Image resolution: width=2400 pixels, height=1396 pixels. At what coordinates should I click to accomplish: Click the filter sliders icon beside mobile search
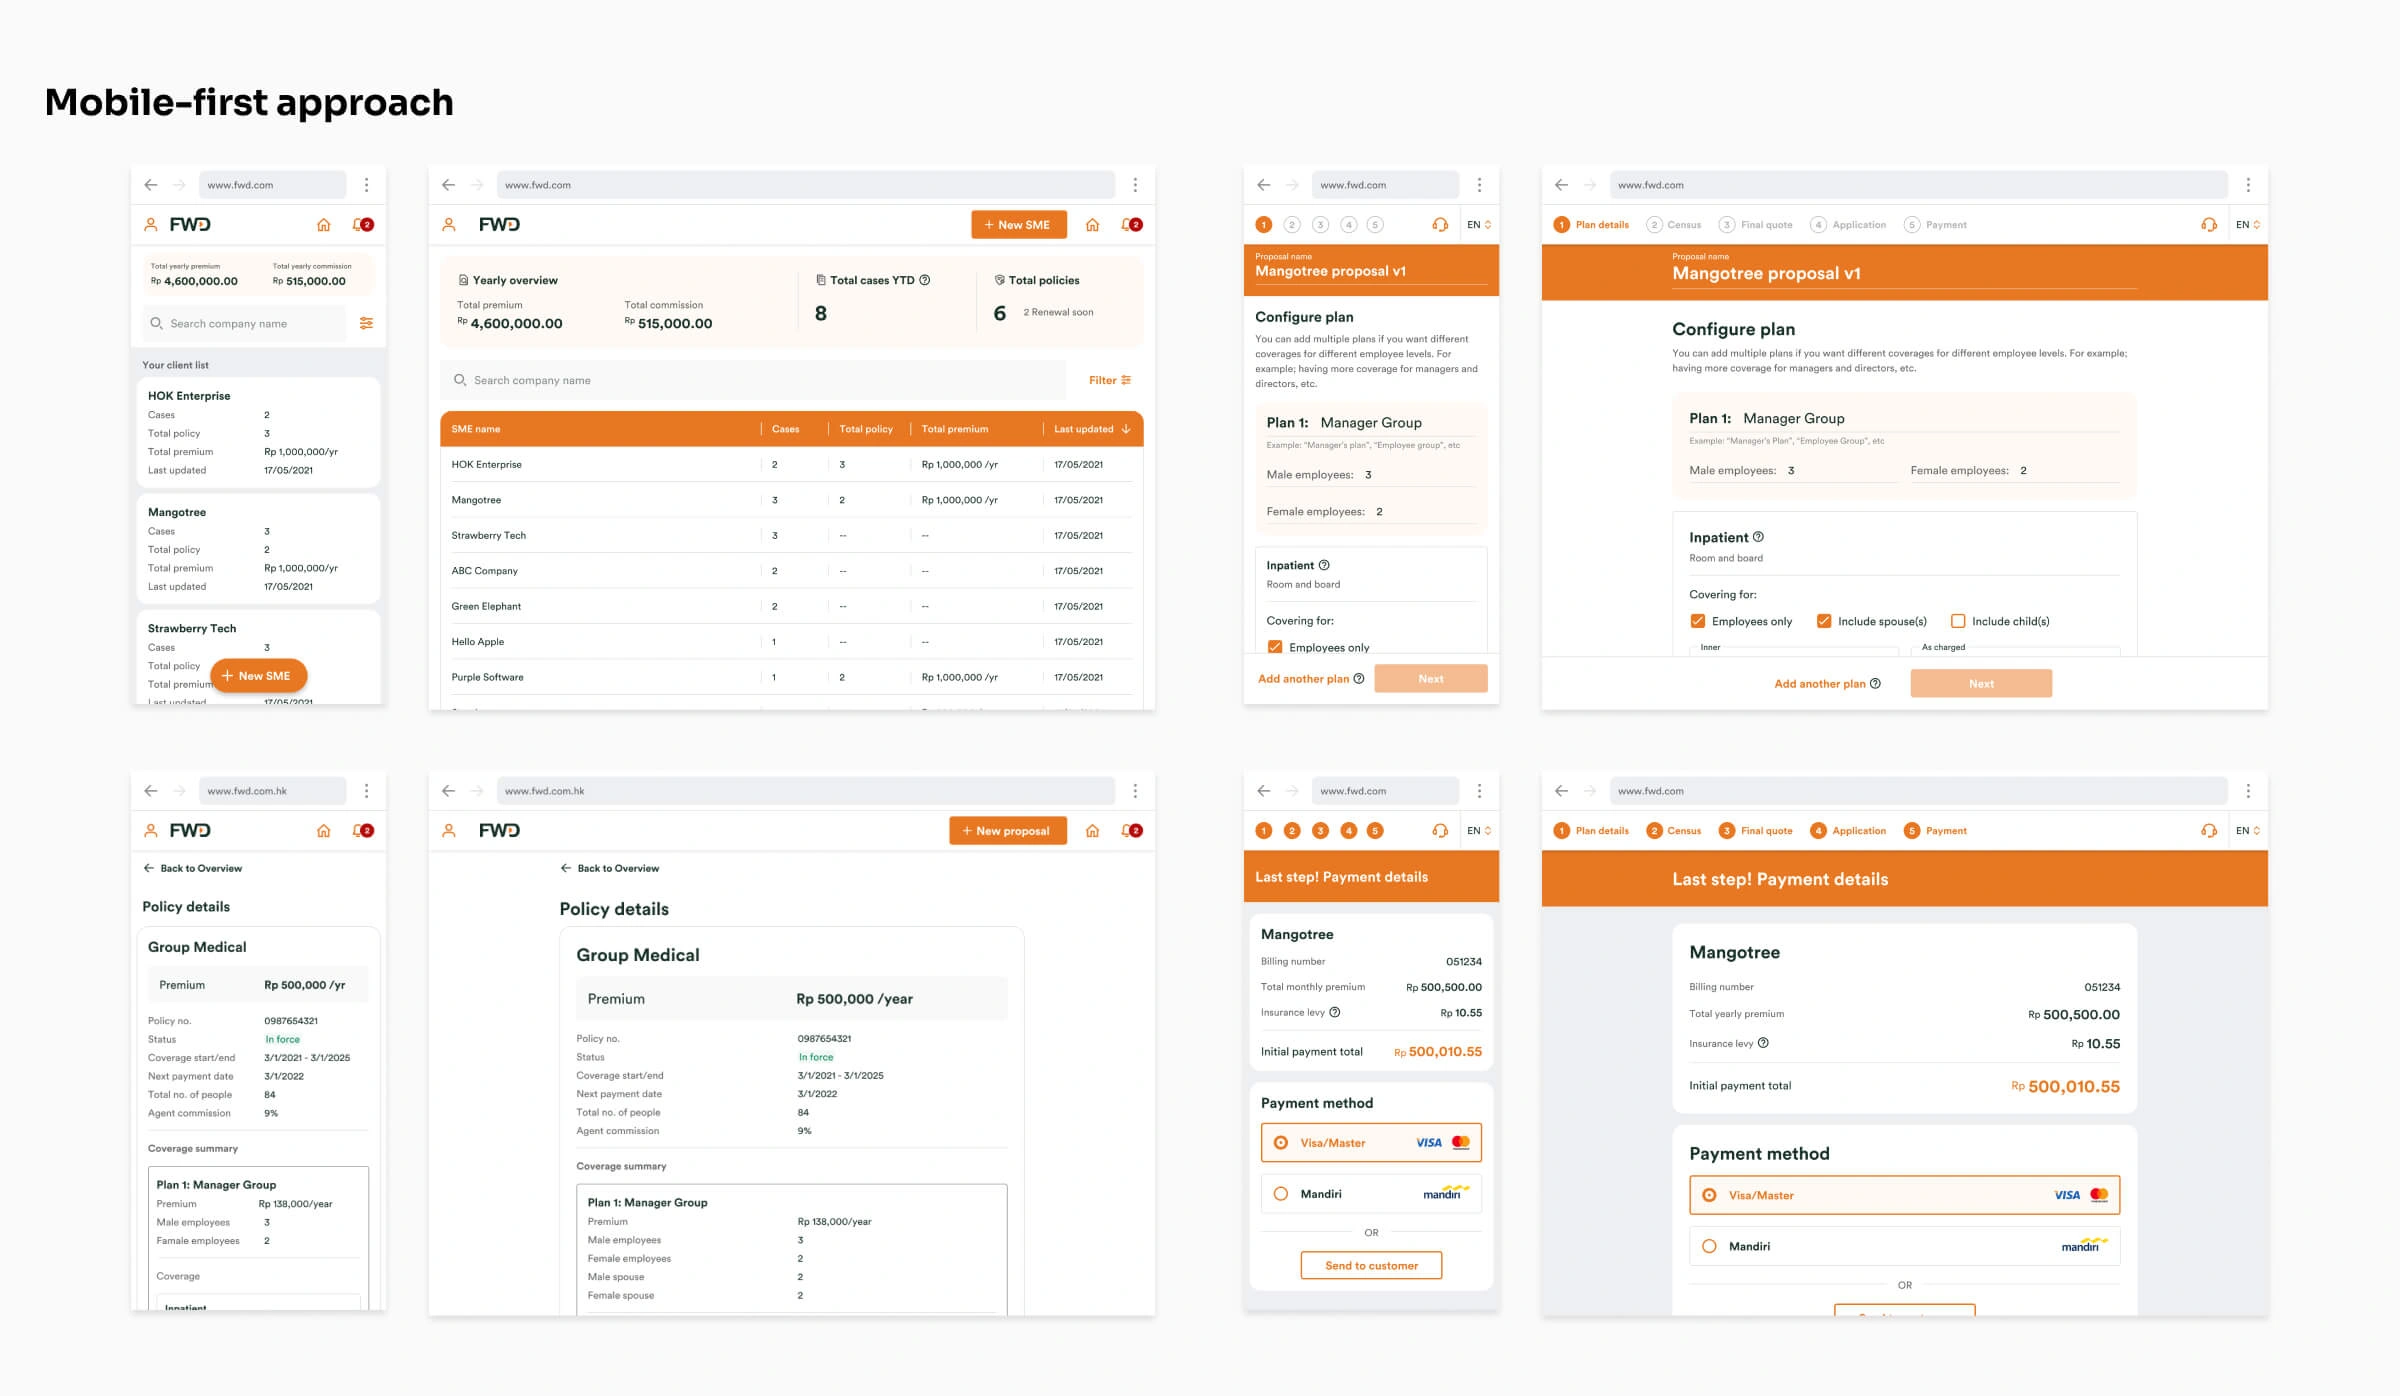[x=366, y=323]
